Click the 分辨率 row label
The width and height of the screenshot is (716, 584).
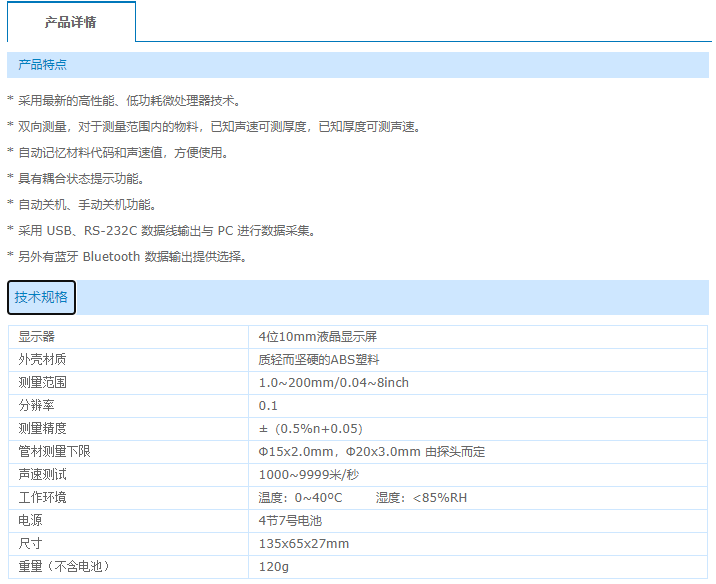tap(37, 406)
